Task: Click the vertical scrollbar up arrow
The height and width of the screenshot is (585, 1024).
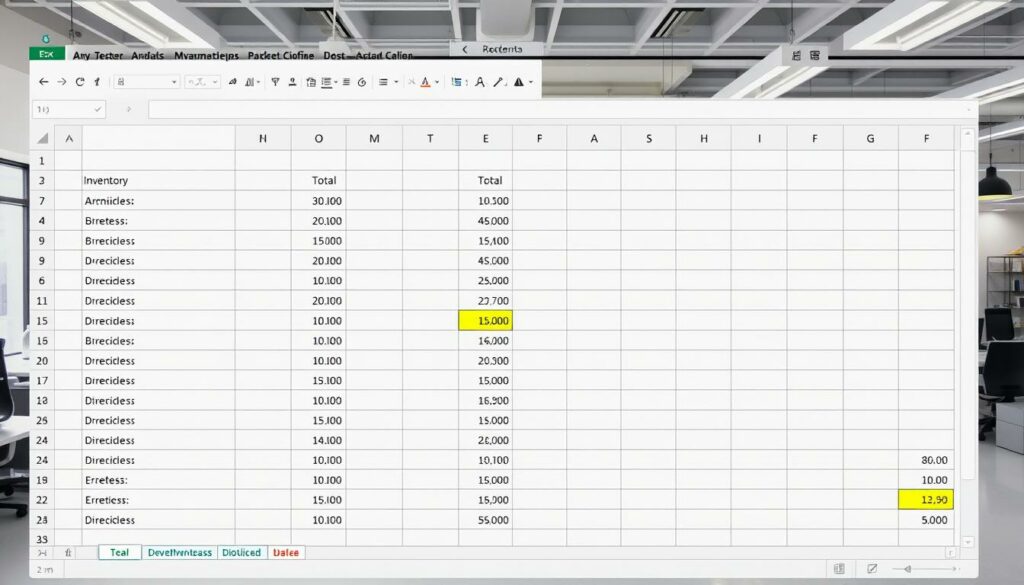Action: 968,135
